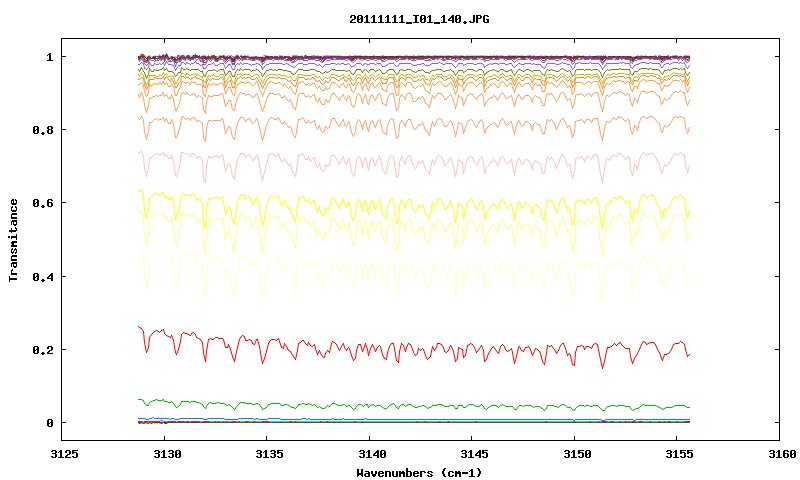Click the x-axis tick label 3125

pyautogui.click(x=65, y=454)
